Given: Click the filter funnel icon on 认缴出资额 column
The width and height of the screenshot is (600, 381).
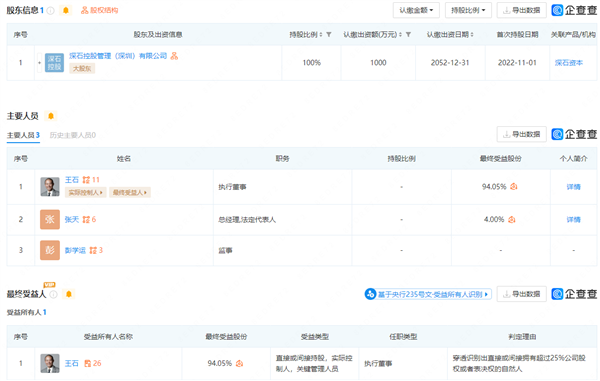Looking at the screenshot, I should 408,35.
